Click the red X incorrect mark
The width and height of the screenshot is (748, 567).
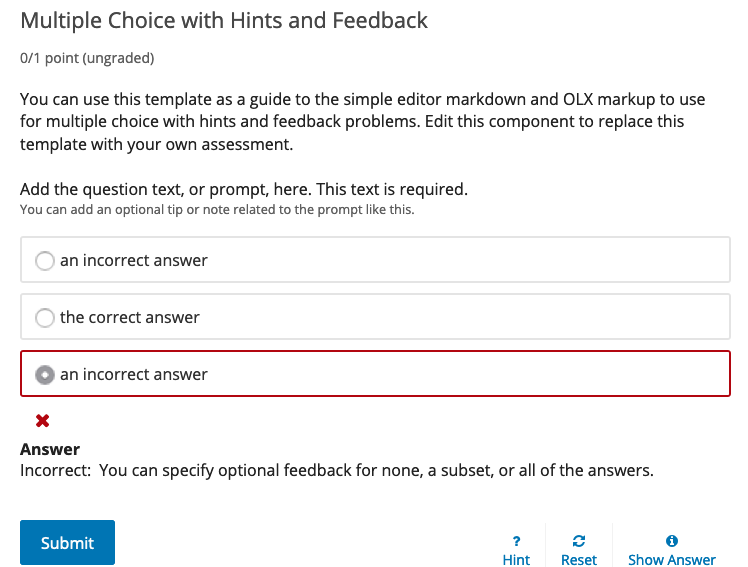(43, 421)
